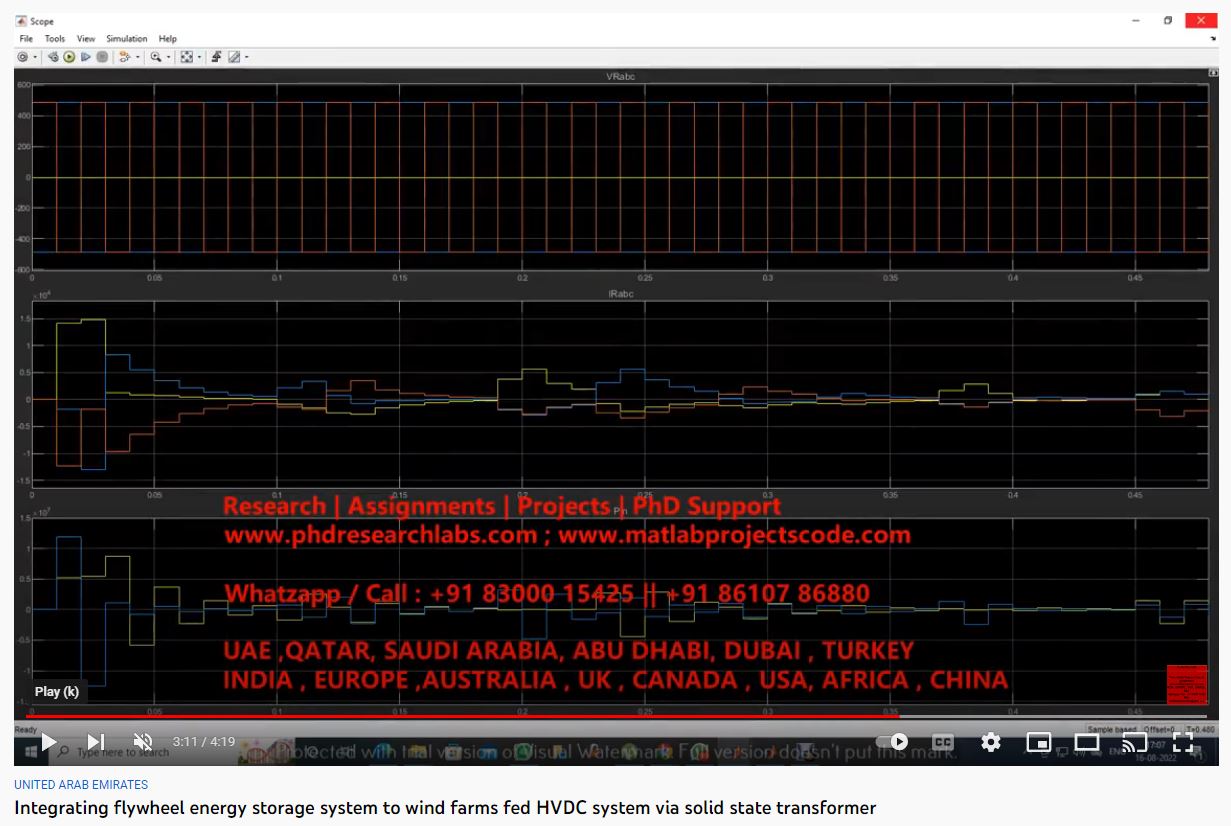Restore down the Scope window
Screen dimensions: 1231x826
[1168, 20]
